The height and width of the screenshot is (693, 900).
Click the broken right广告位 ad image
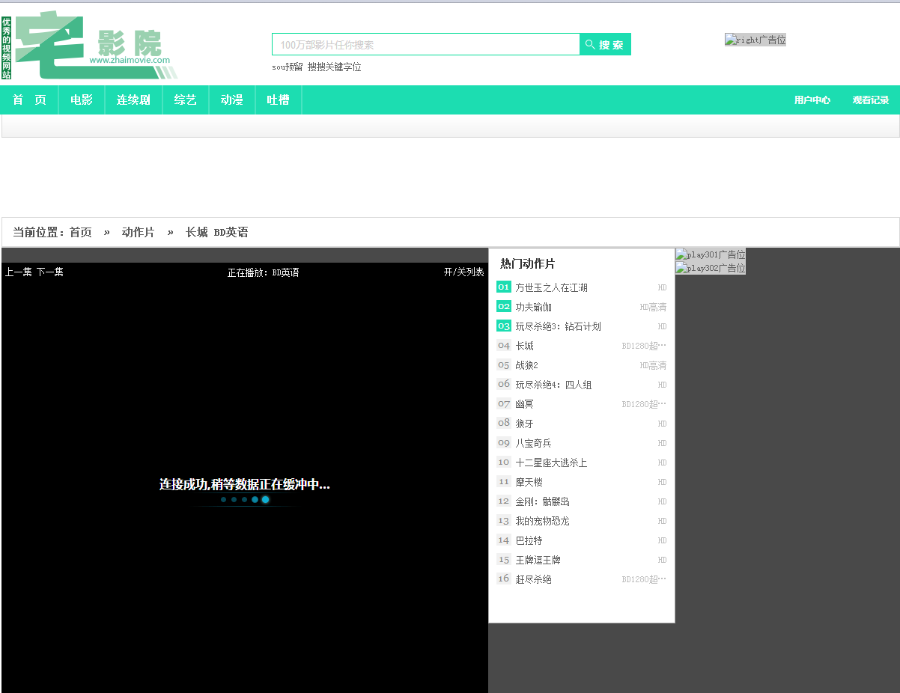click(x=755, y=40)
